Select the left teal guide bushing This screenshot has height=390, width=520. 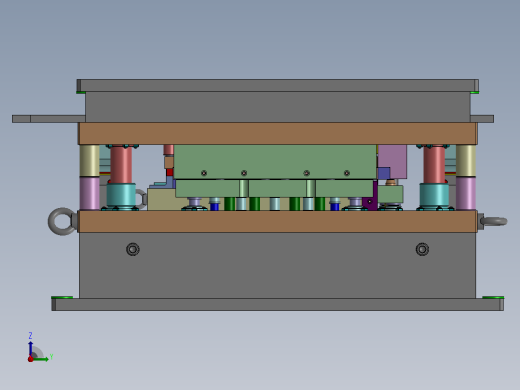(x=121, y=195)
